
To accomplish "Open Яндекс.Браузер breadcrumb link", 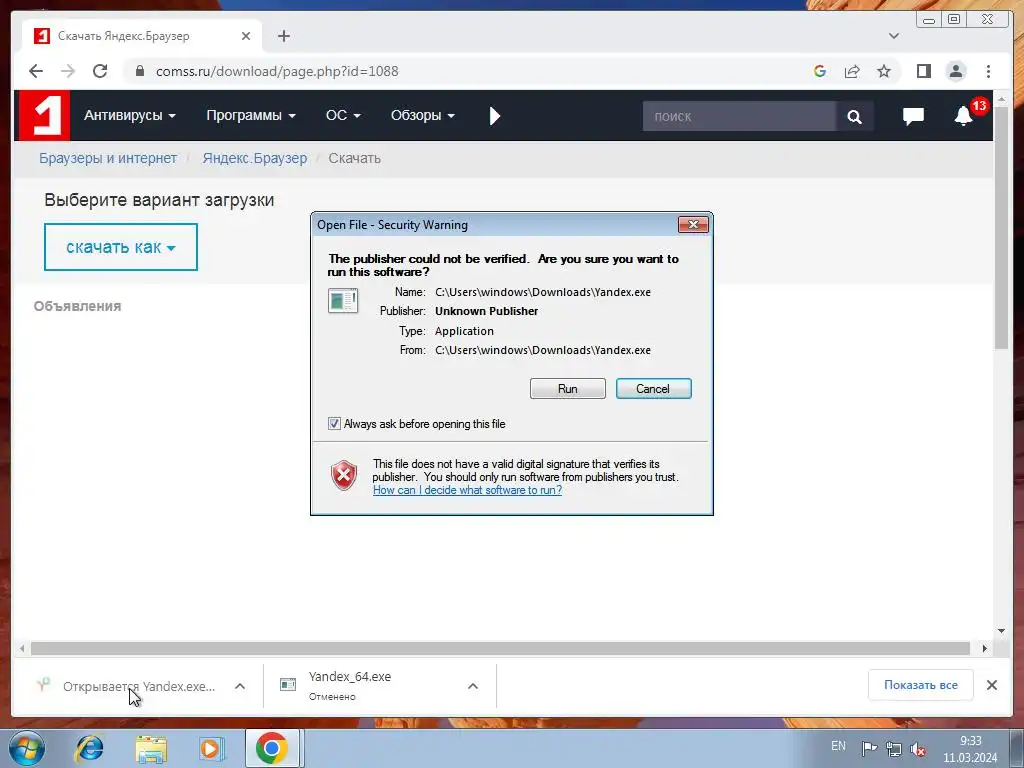I will (255, 158).
